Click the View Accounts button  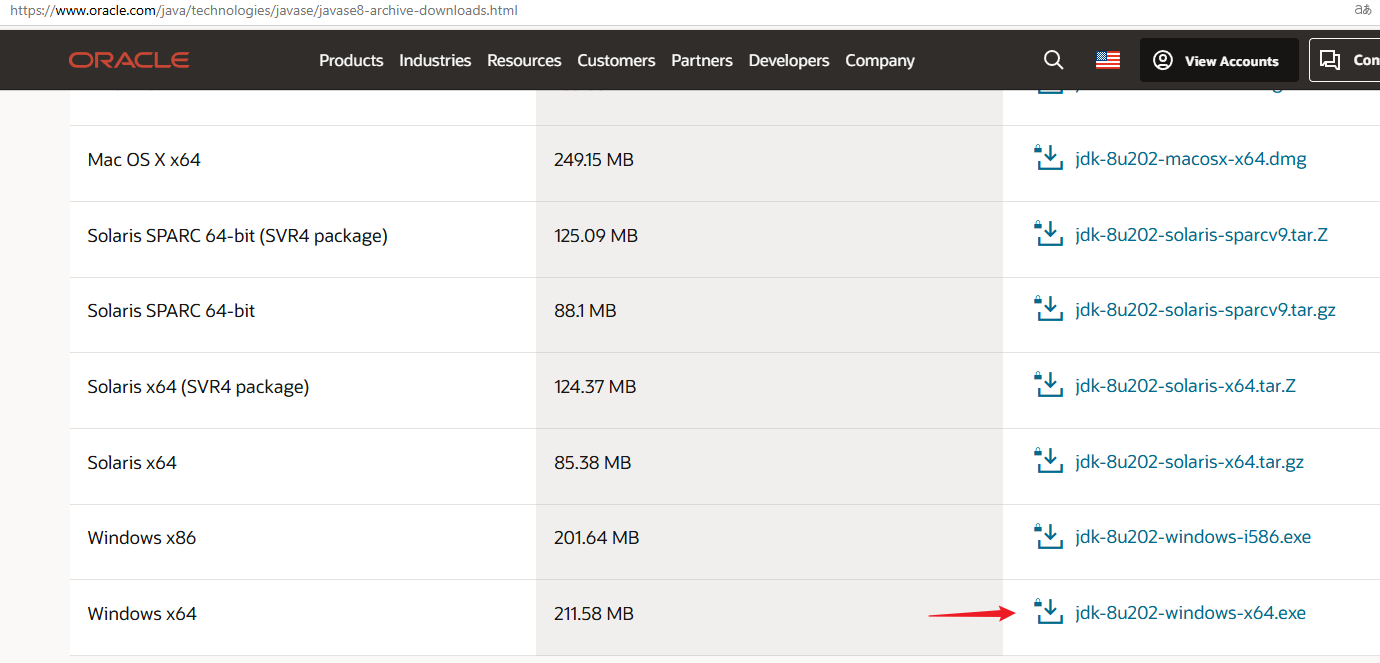(1218, 60)
